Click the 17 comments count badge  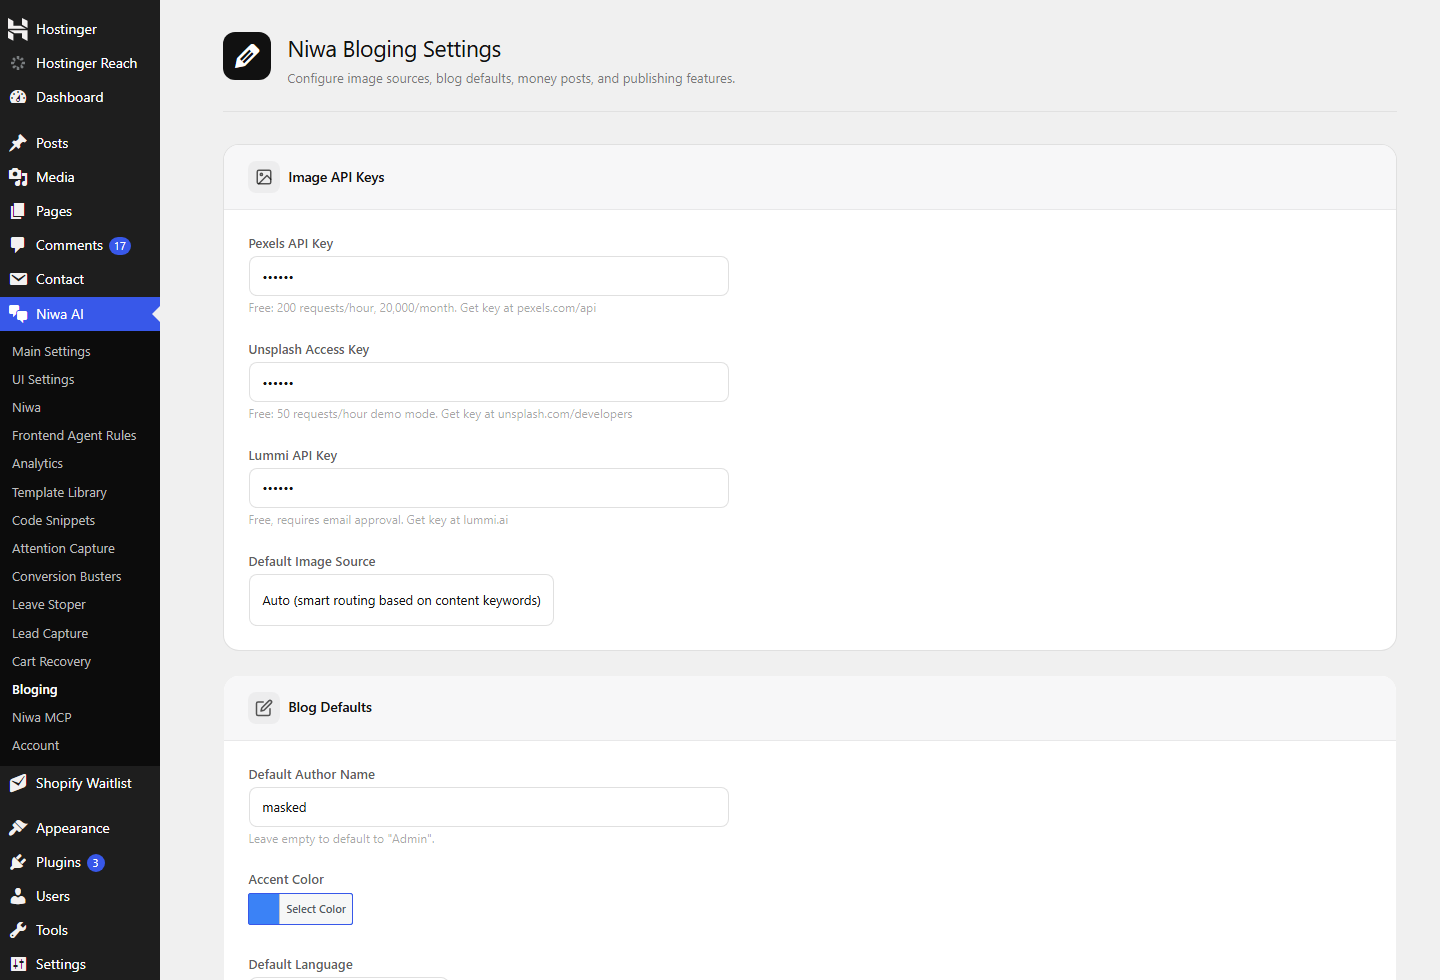tap(120, 246)
